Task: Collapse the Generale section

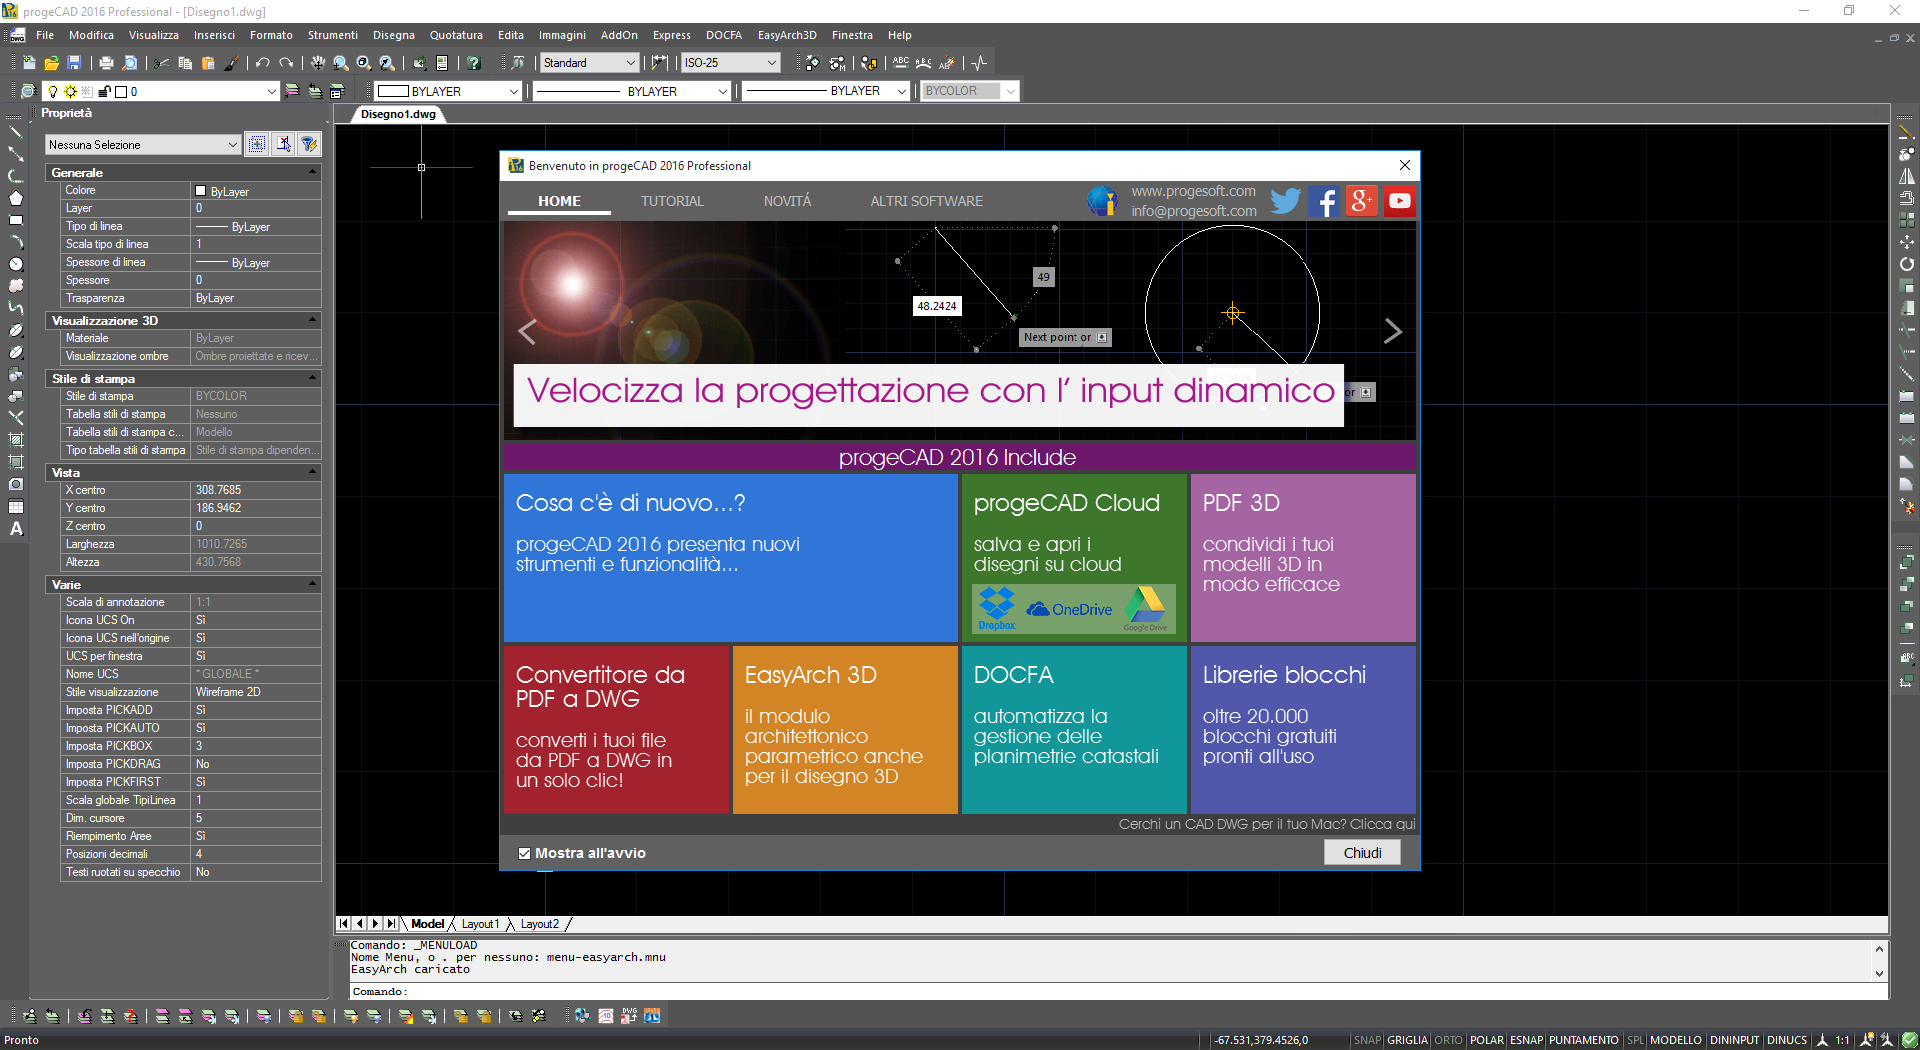Action: pos(312,173)
